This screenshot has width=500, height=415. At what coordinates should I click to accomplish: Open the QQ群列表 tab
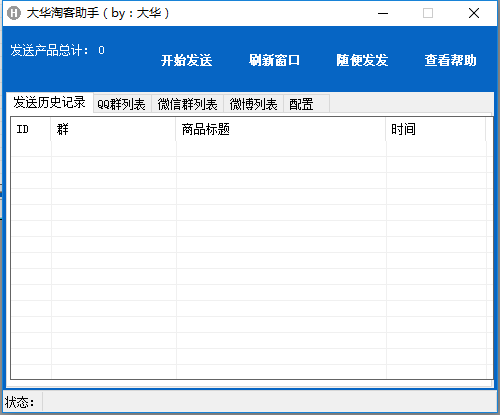tap(122, 104)
